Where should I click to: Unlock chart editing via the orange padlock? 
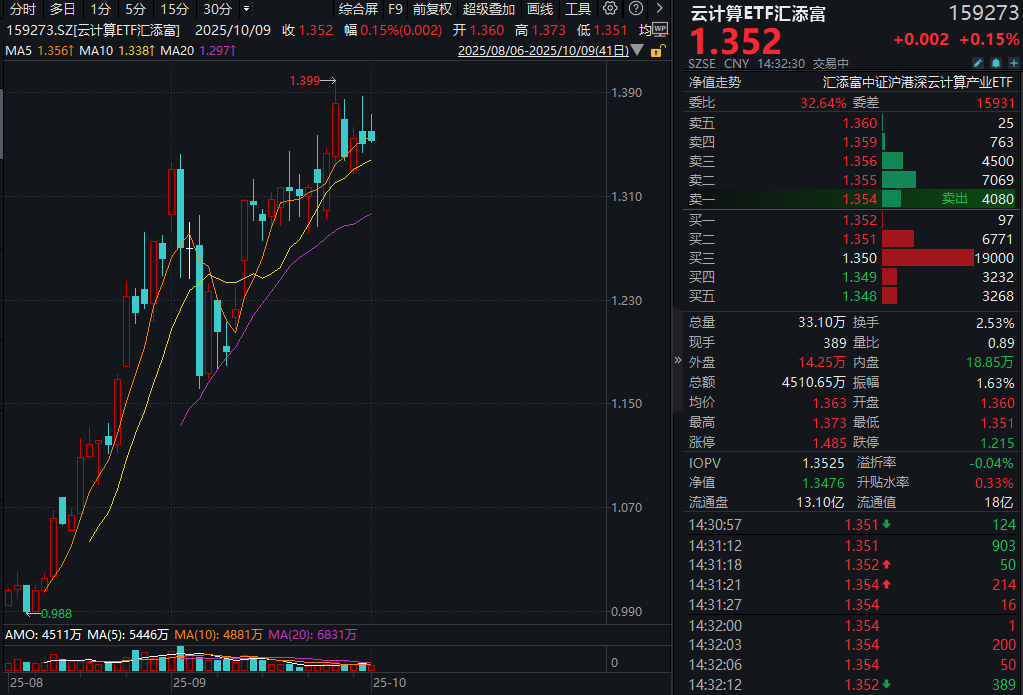656,51
